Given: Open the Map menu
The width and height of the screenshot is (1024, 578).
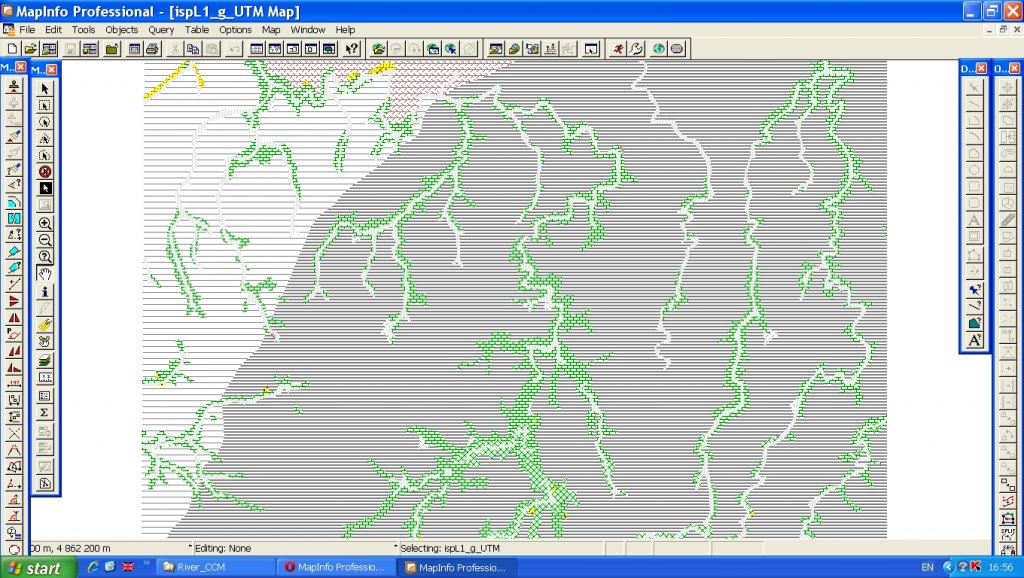Looking at the screenshot, I should pos(271,30).
